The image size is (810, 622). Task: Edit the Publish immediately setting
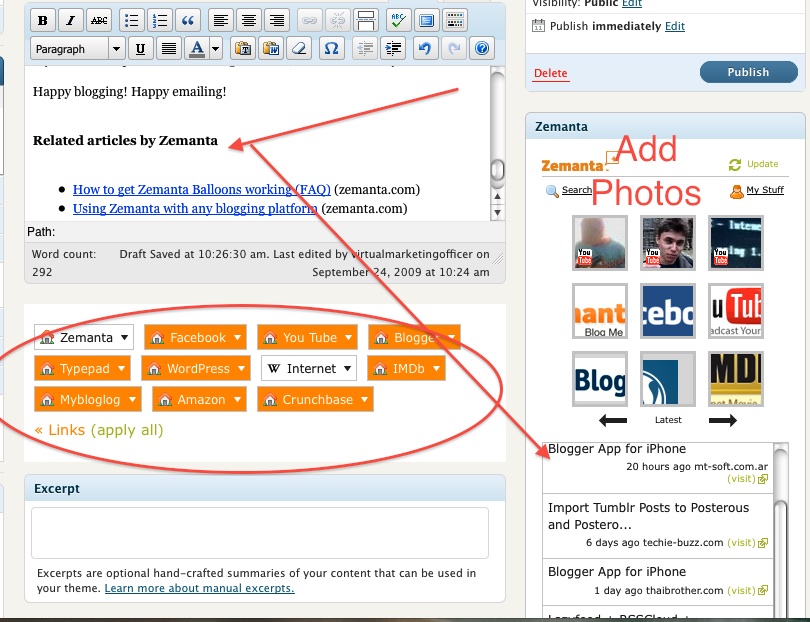coord(675,26)
